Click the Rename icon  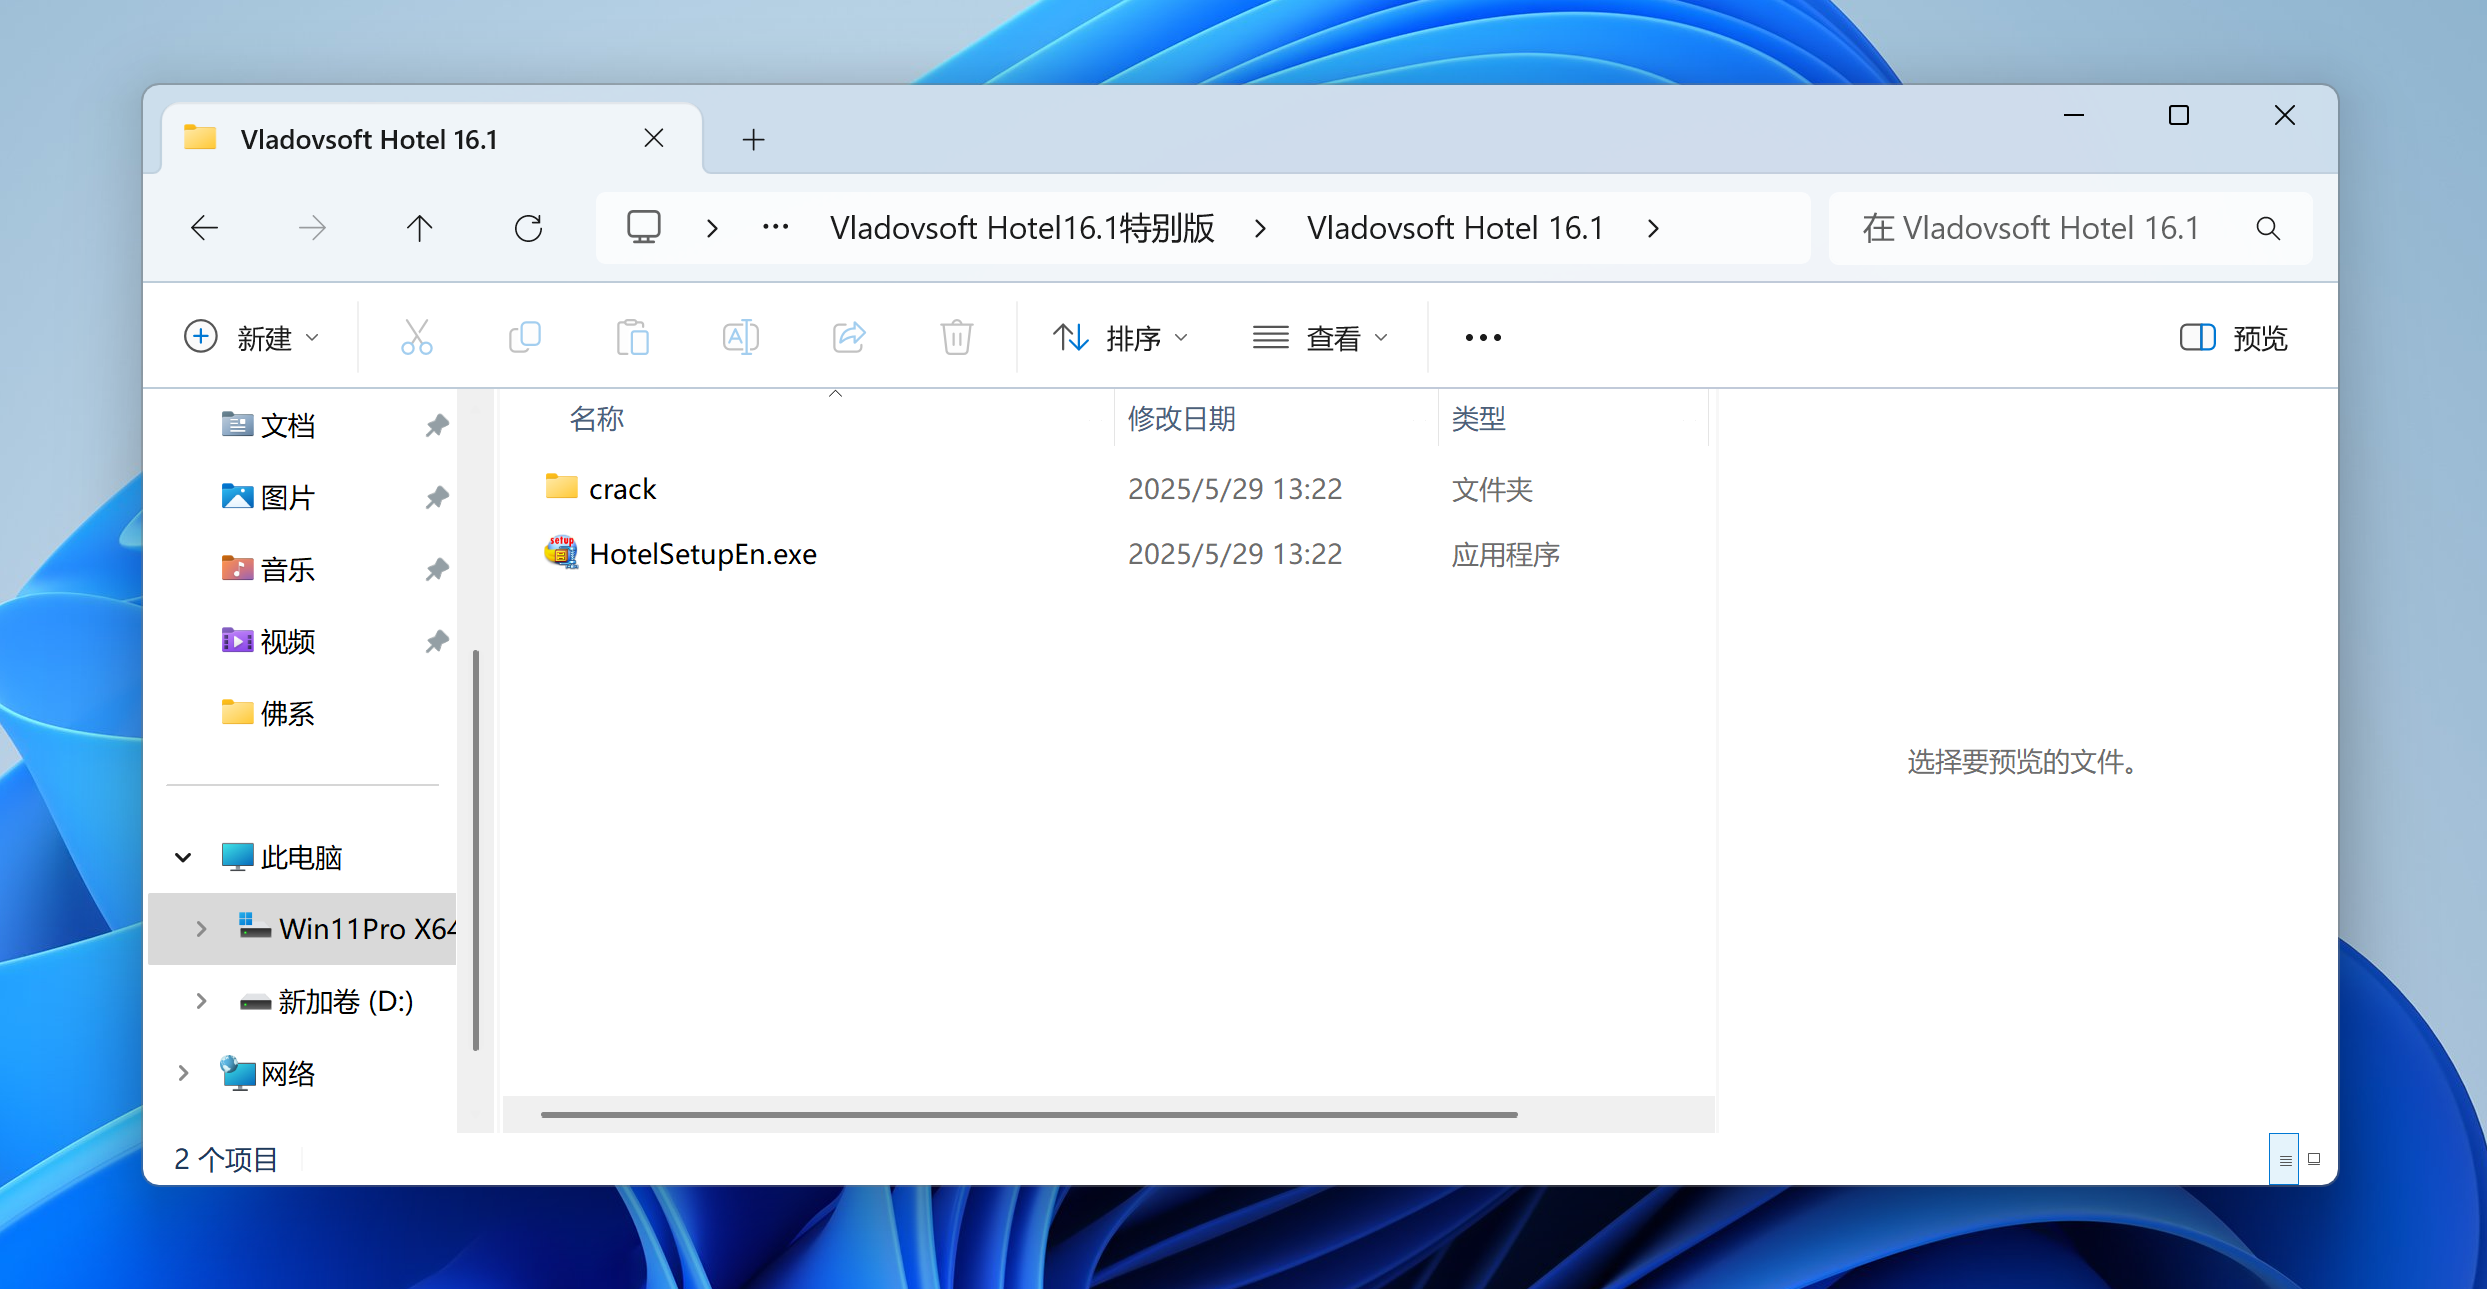click(740, 338)
